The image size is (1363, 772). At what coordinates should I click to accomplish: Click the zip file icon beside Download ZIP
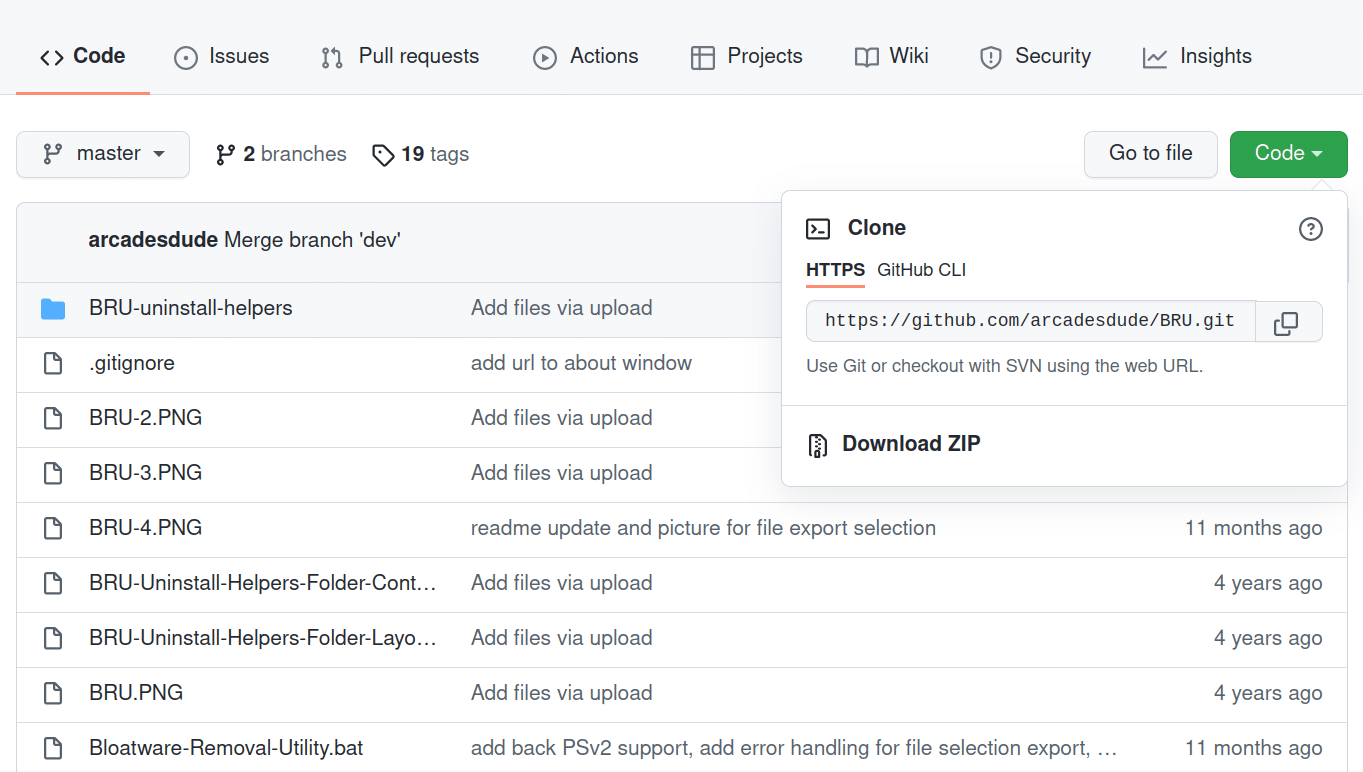(818, 445)
